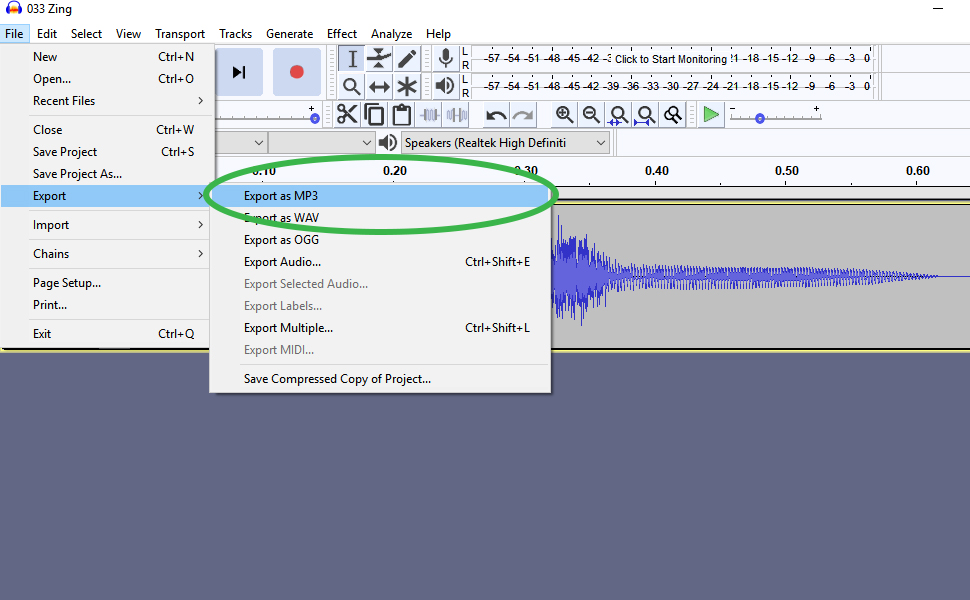Click the Fit Project zoom icon

pos(645,114)
